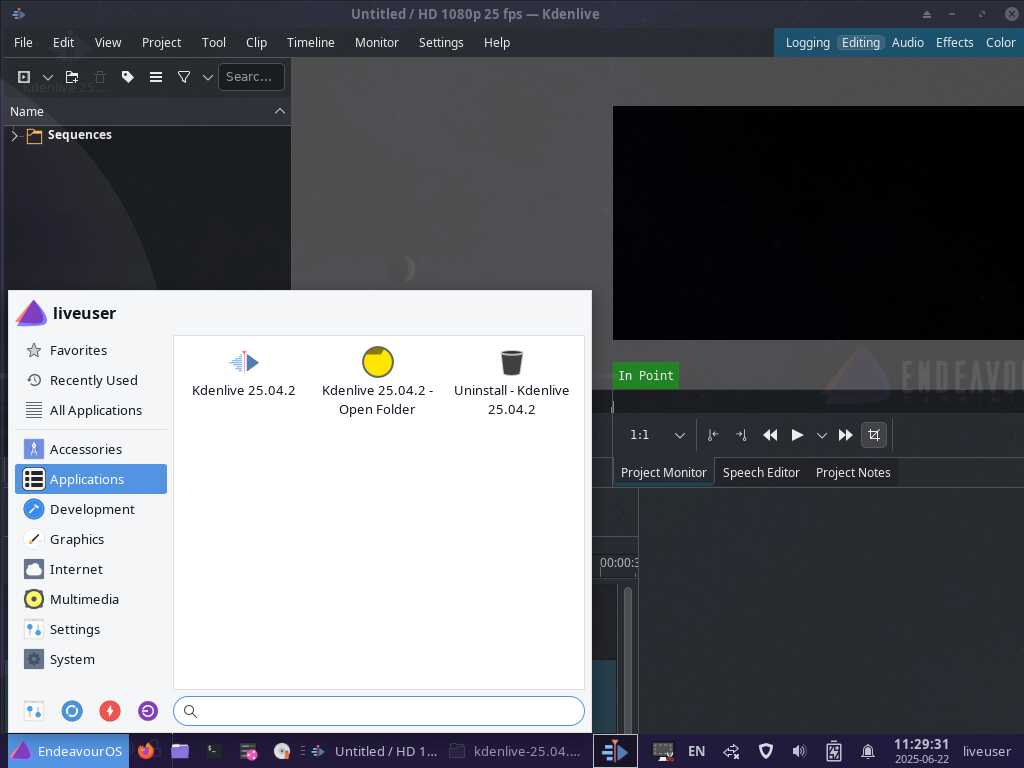This screenshot has height=768, width=1024.
Task: Select Recently Used in the launcher
Action: point(91,380)
